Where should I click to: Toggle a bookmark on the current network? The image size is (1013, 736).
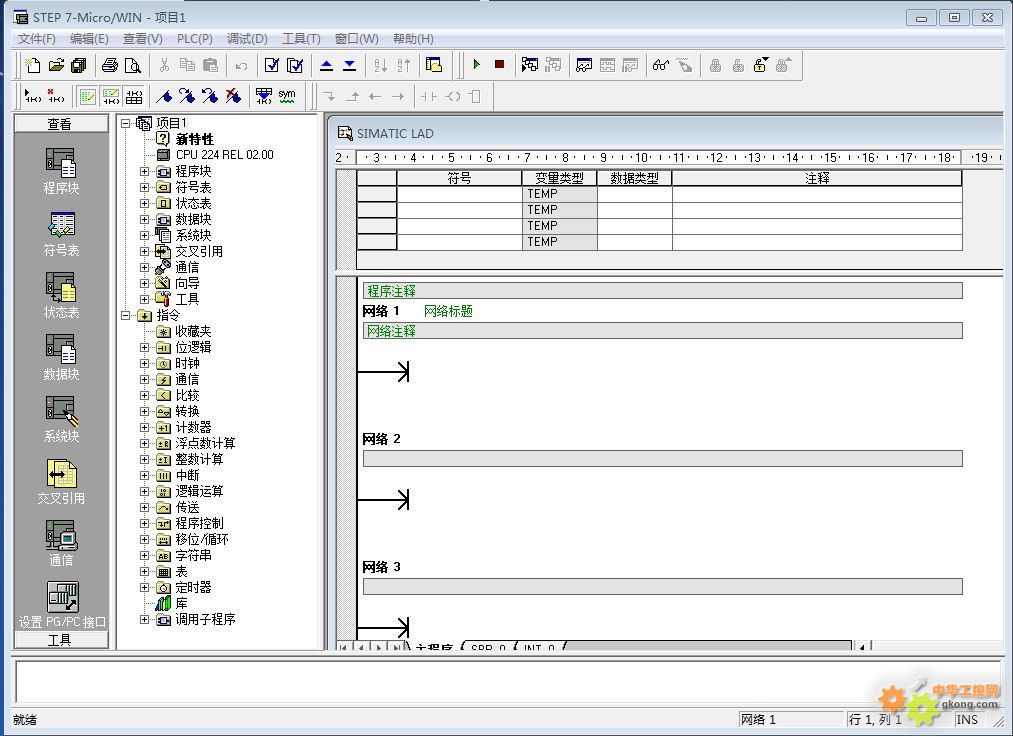(164, 96)
